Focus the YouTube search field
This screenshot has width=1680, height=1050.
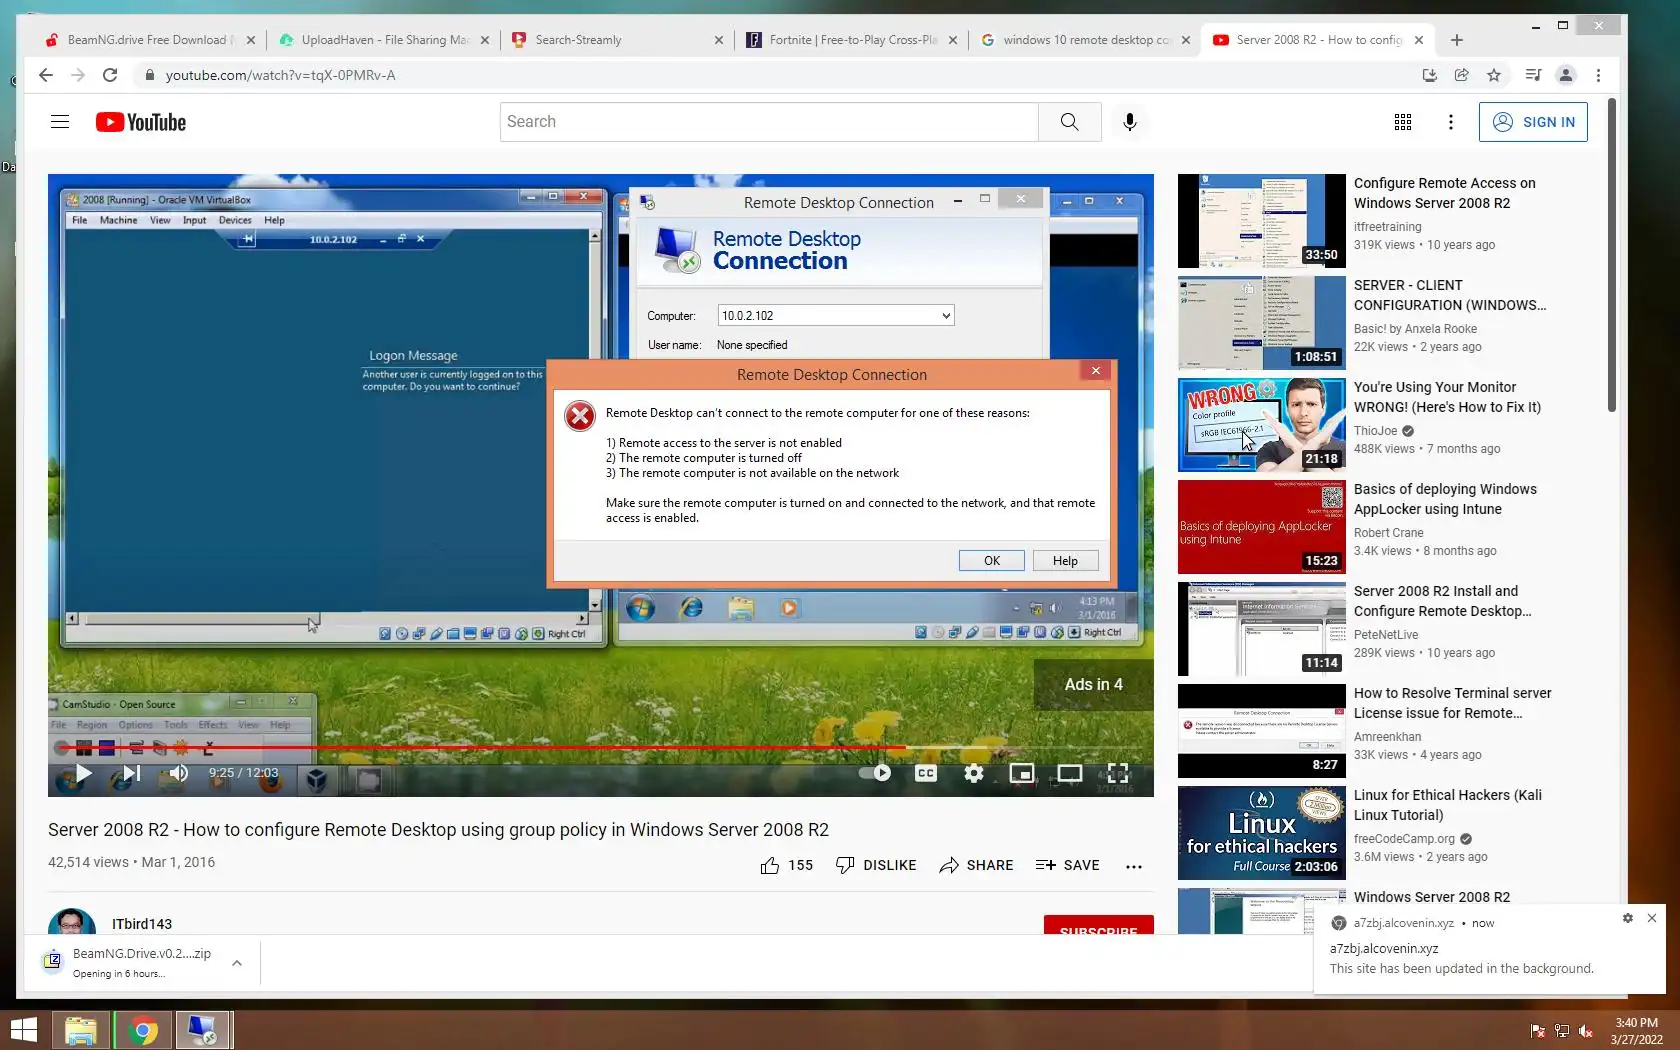[768, 122]
